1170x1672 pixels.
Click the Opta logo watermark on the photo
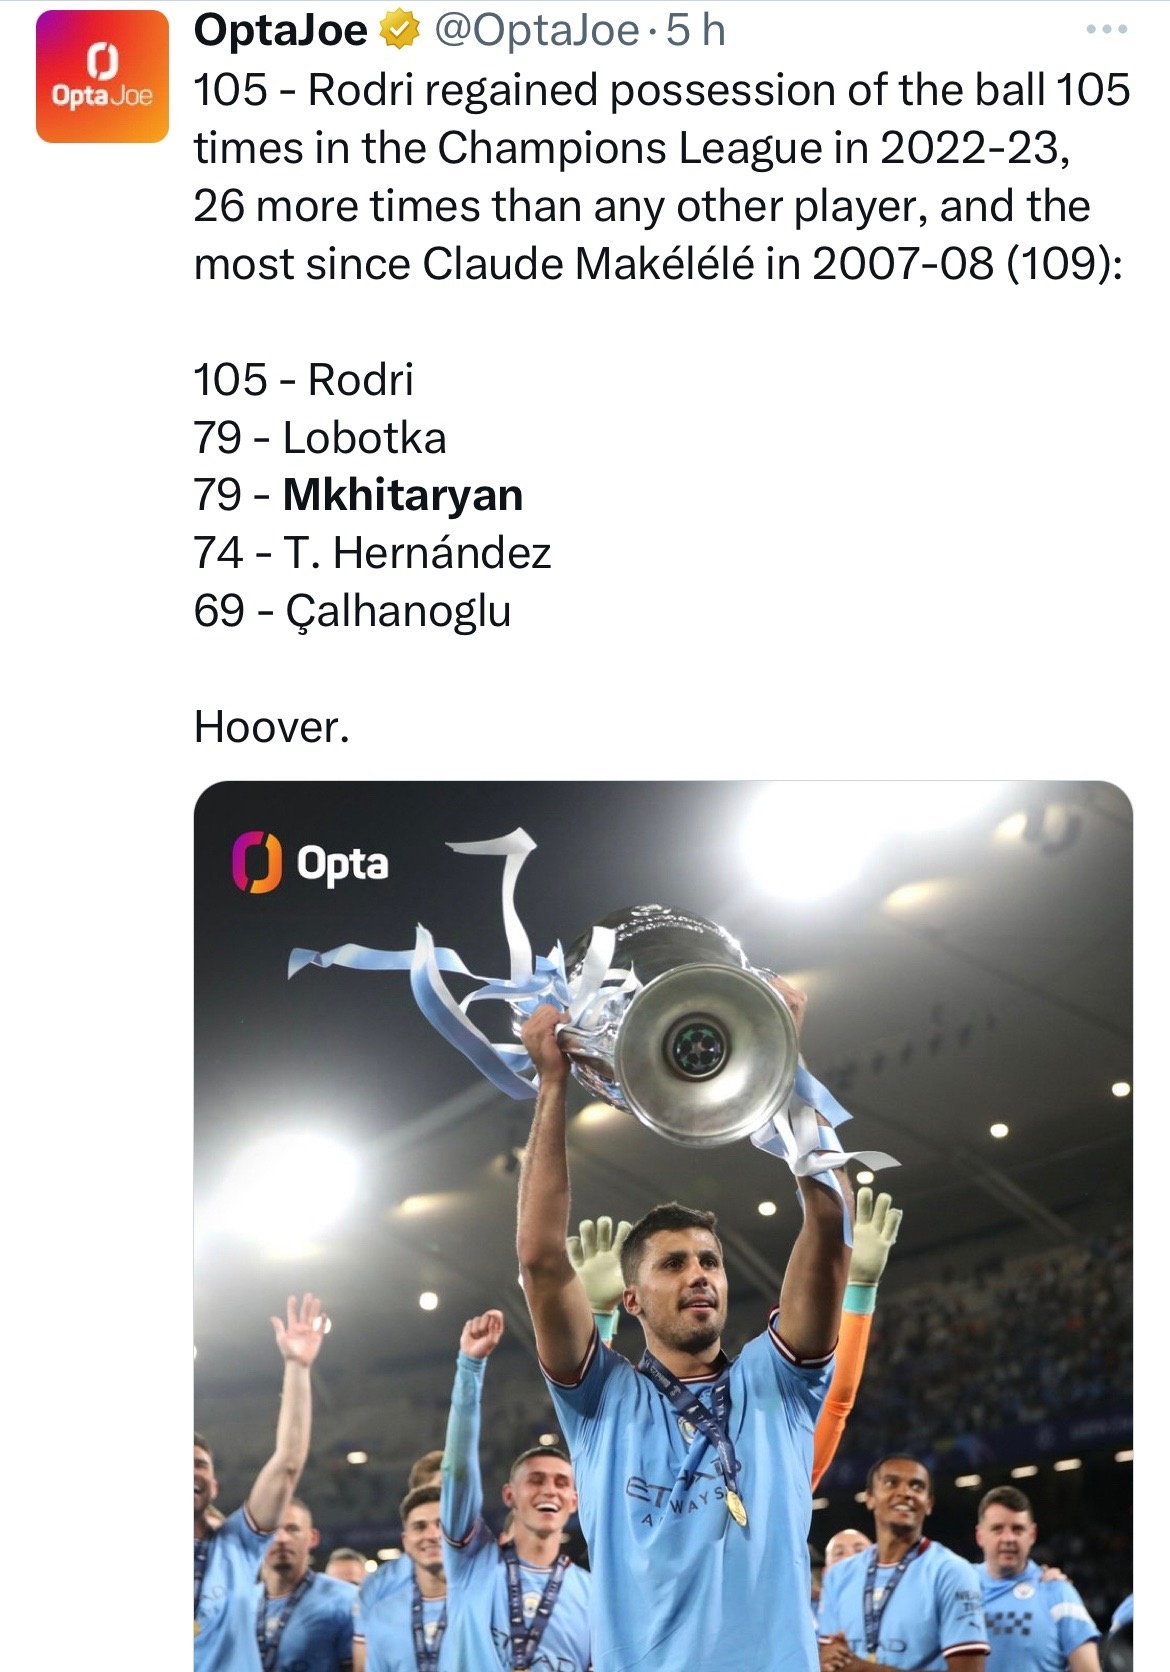(311, 862)
